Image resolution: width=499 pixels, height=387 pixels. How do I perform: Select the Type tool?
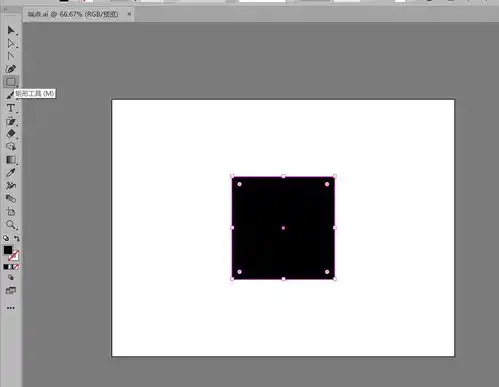(x=11, y=108)
